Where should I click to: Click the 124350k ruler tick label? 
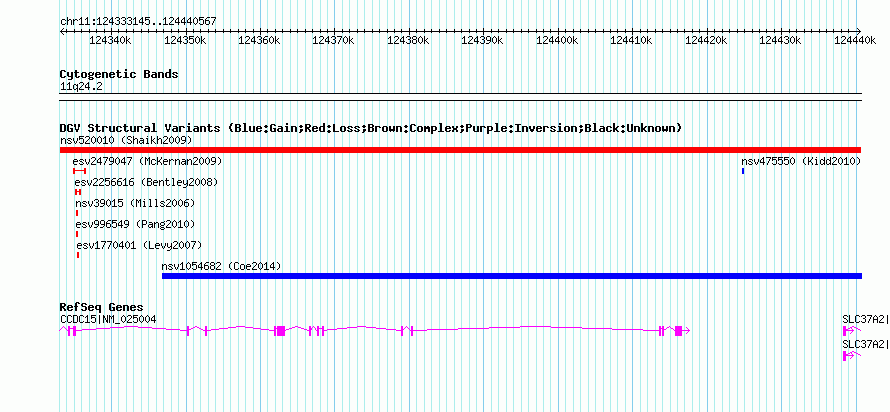[x=185, y=40]
